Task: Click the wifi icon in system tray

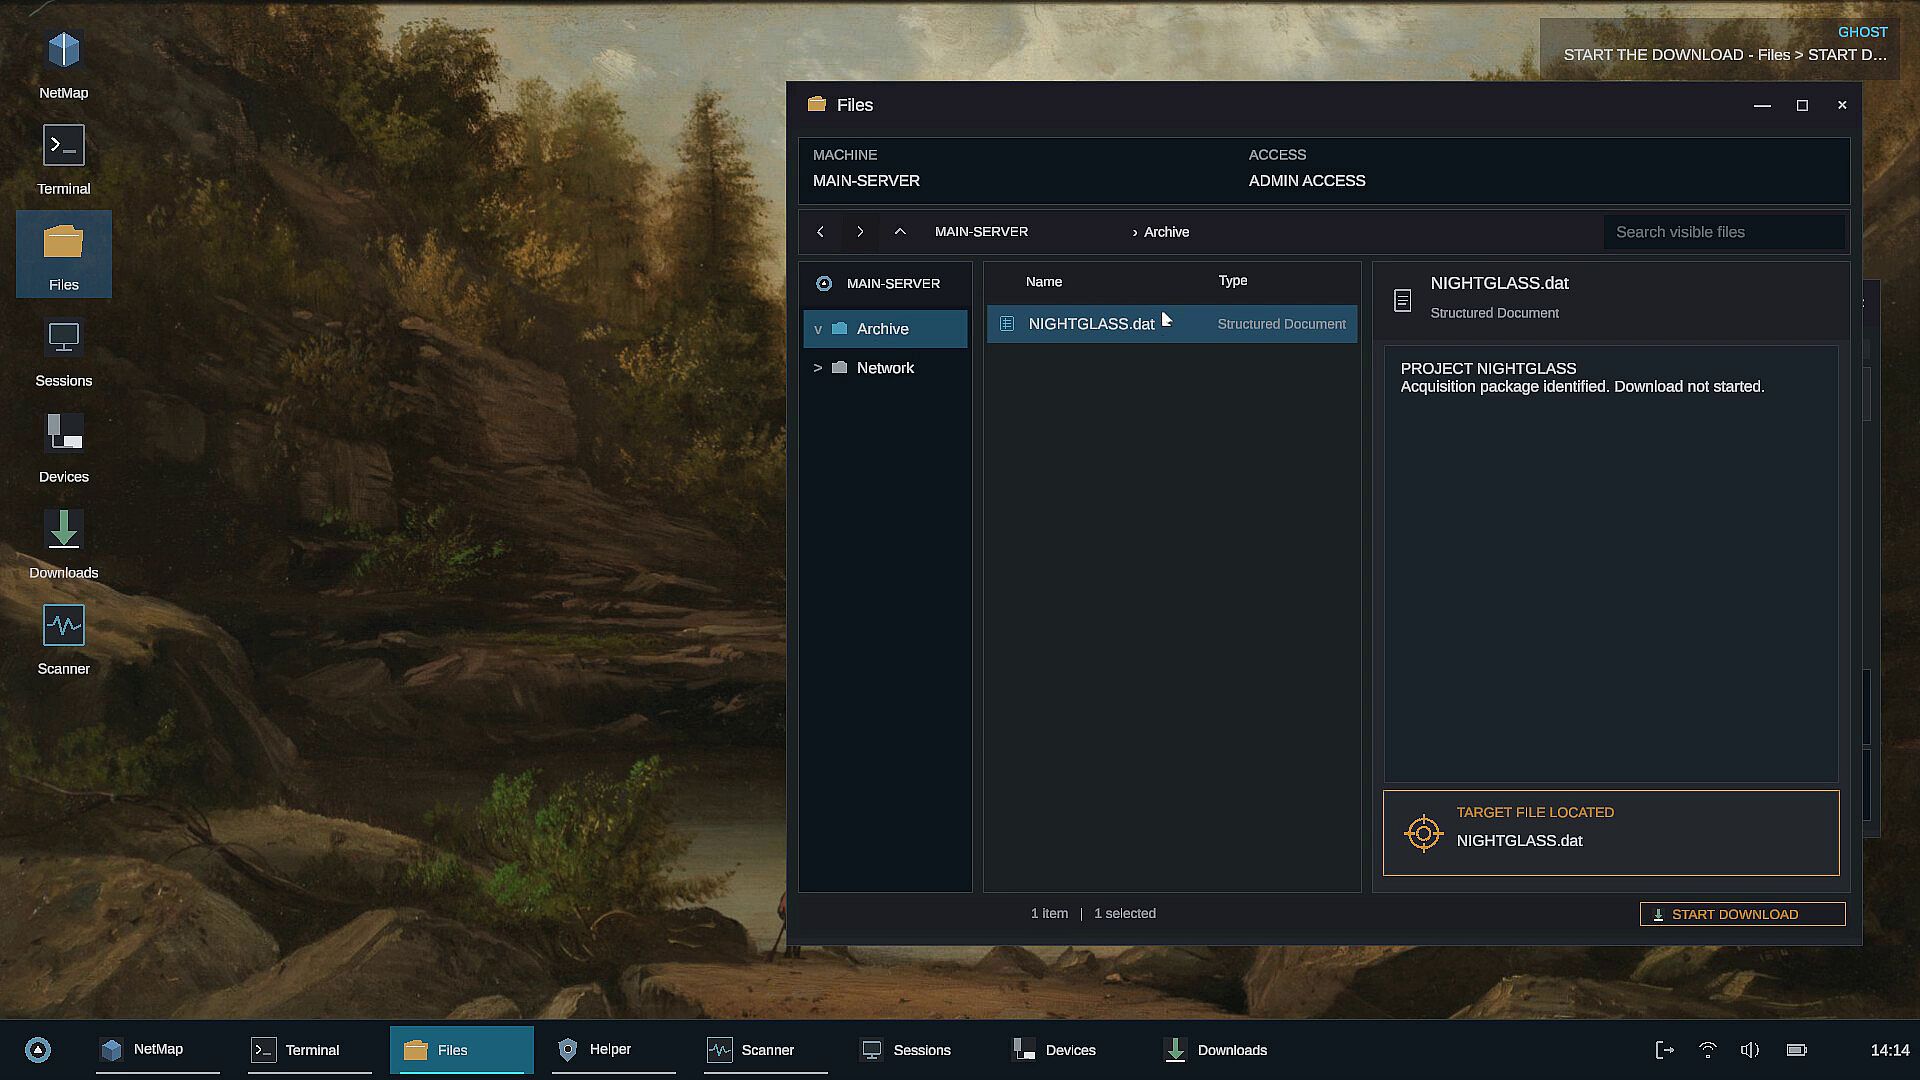Action: click(x=1708, y=1049)
